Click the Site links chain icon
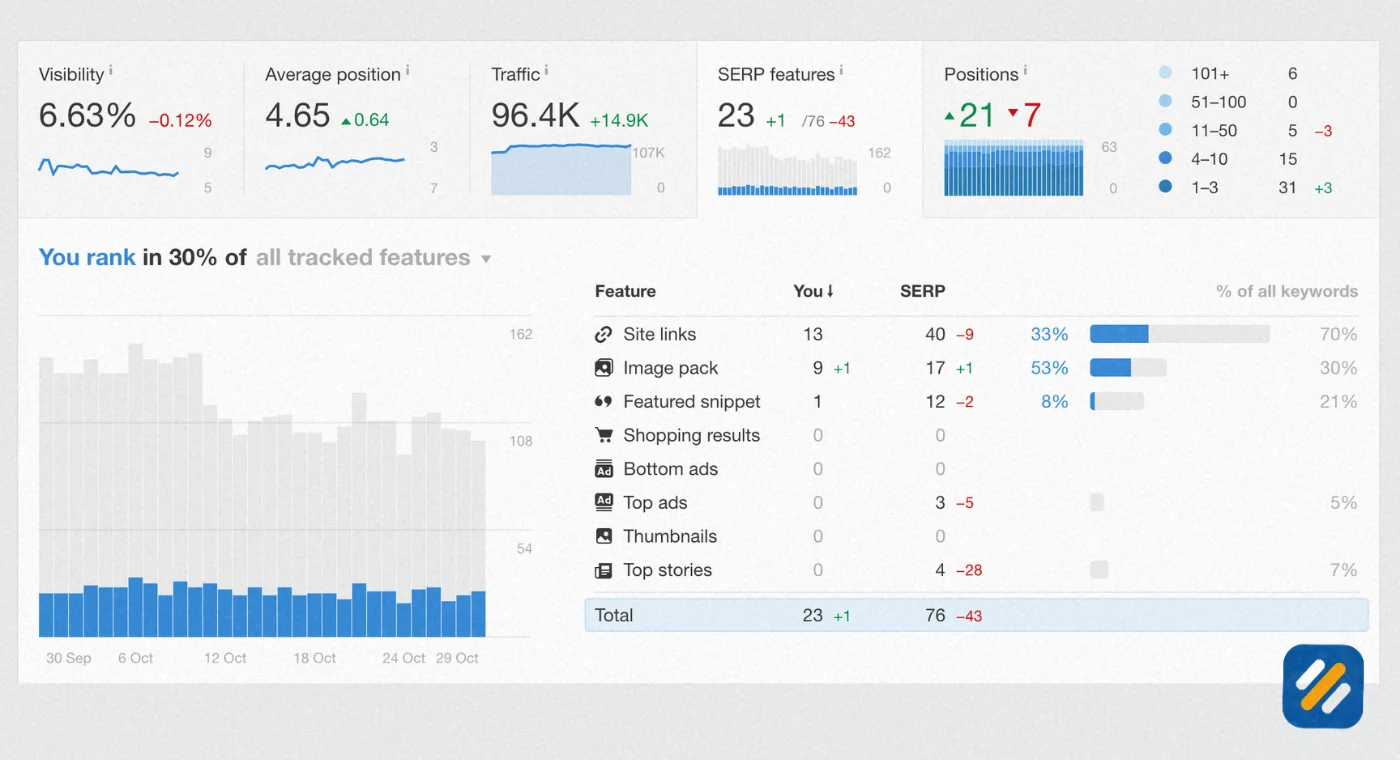 [603, 335]
